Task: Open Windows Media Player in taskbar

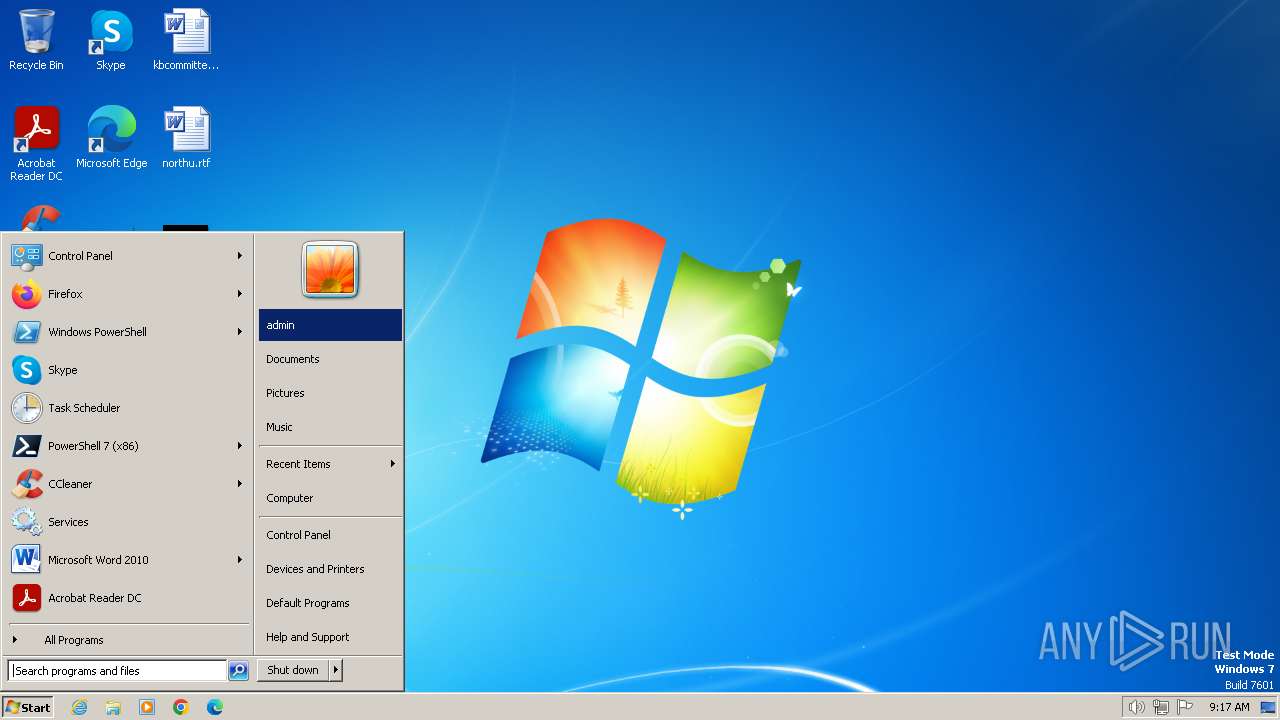Action: (147, 707)
